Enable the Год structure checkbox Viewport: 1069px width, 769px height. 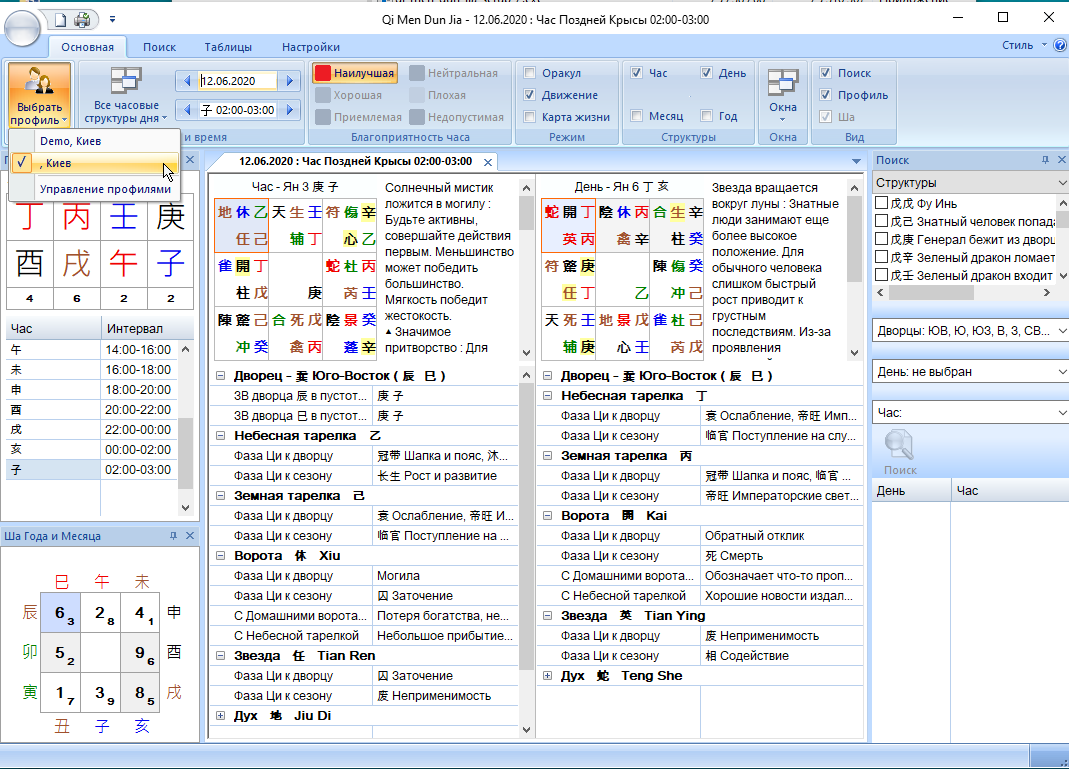tap(707, 116)
